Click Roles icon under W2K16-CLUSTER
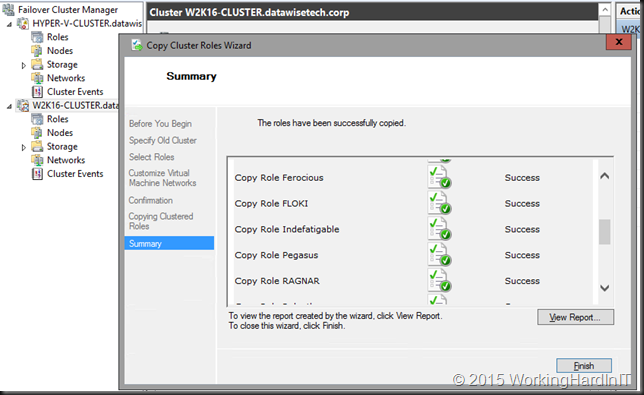Viewport: 644px width, 395px height. [x=37, y=119]
